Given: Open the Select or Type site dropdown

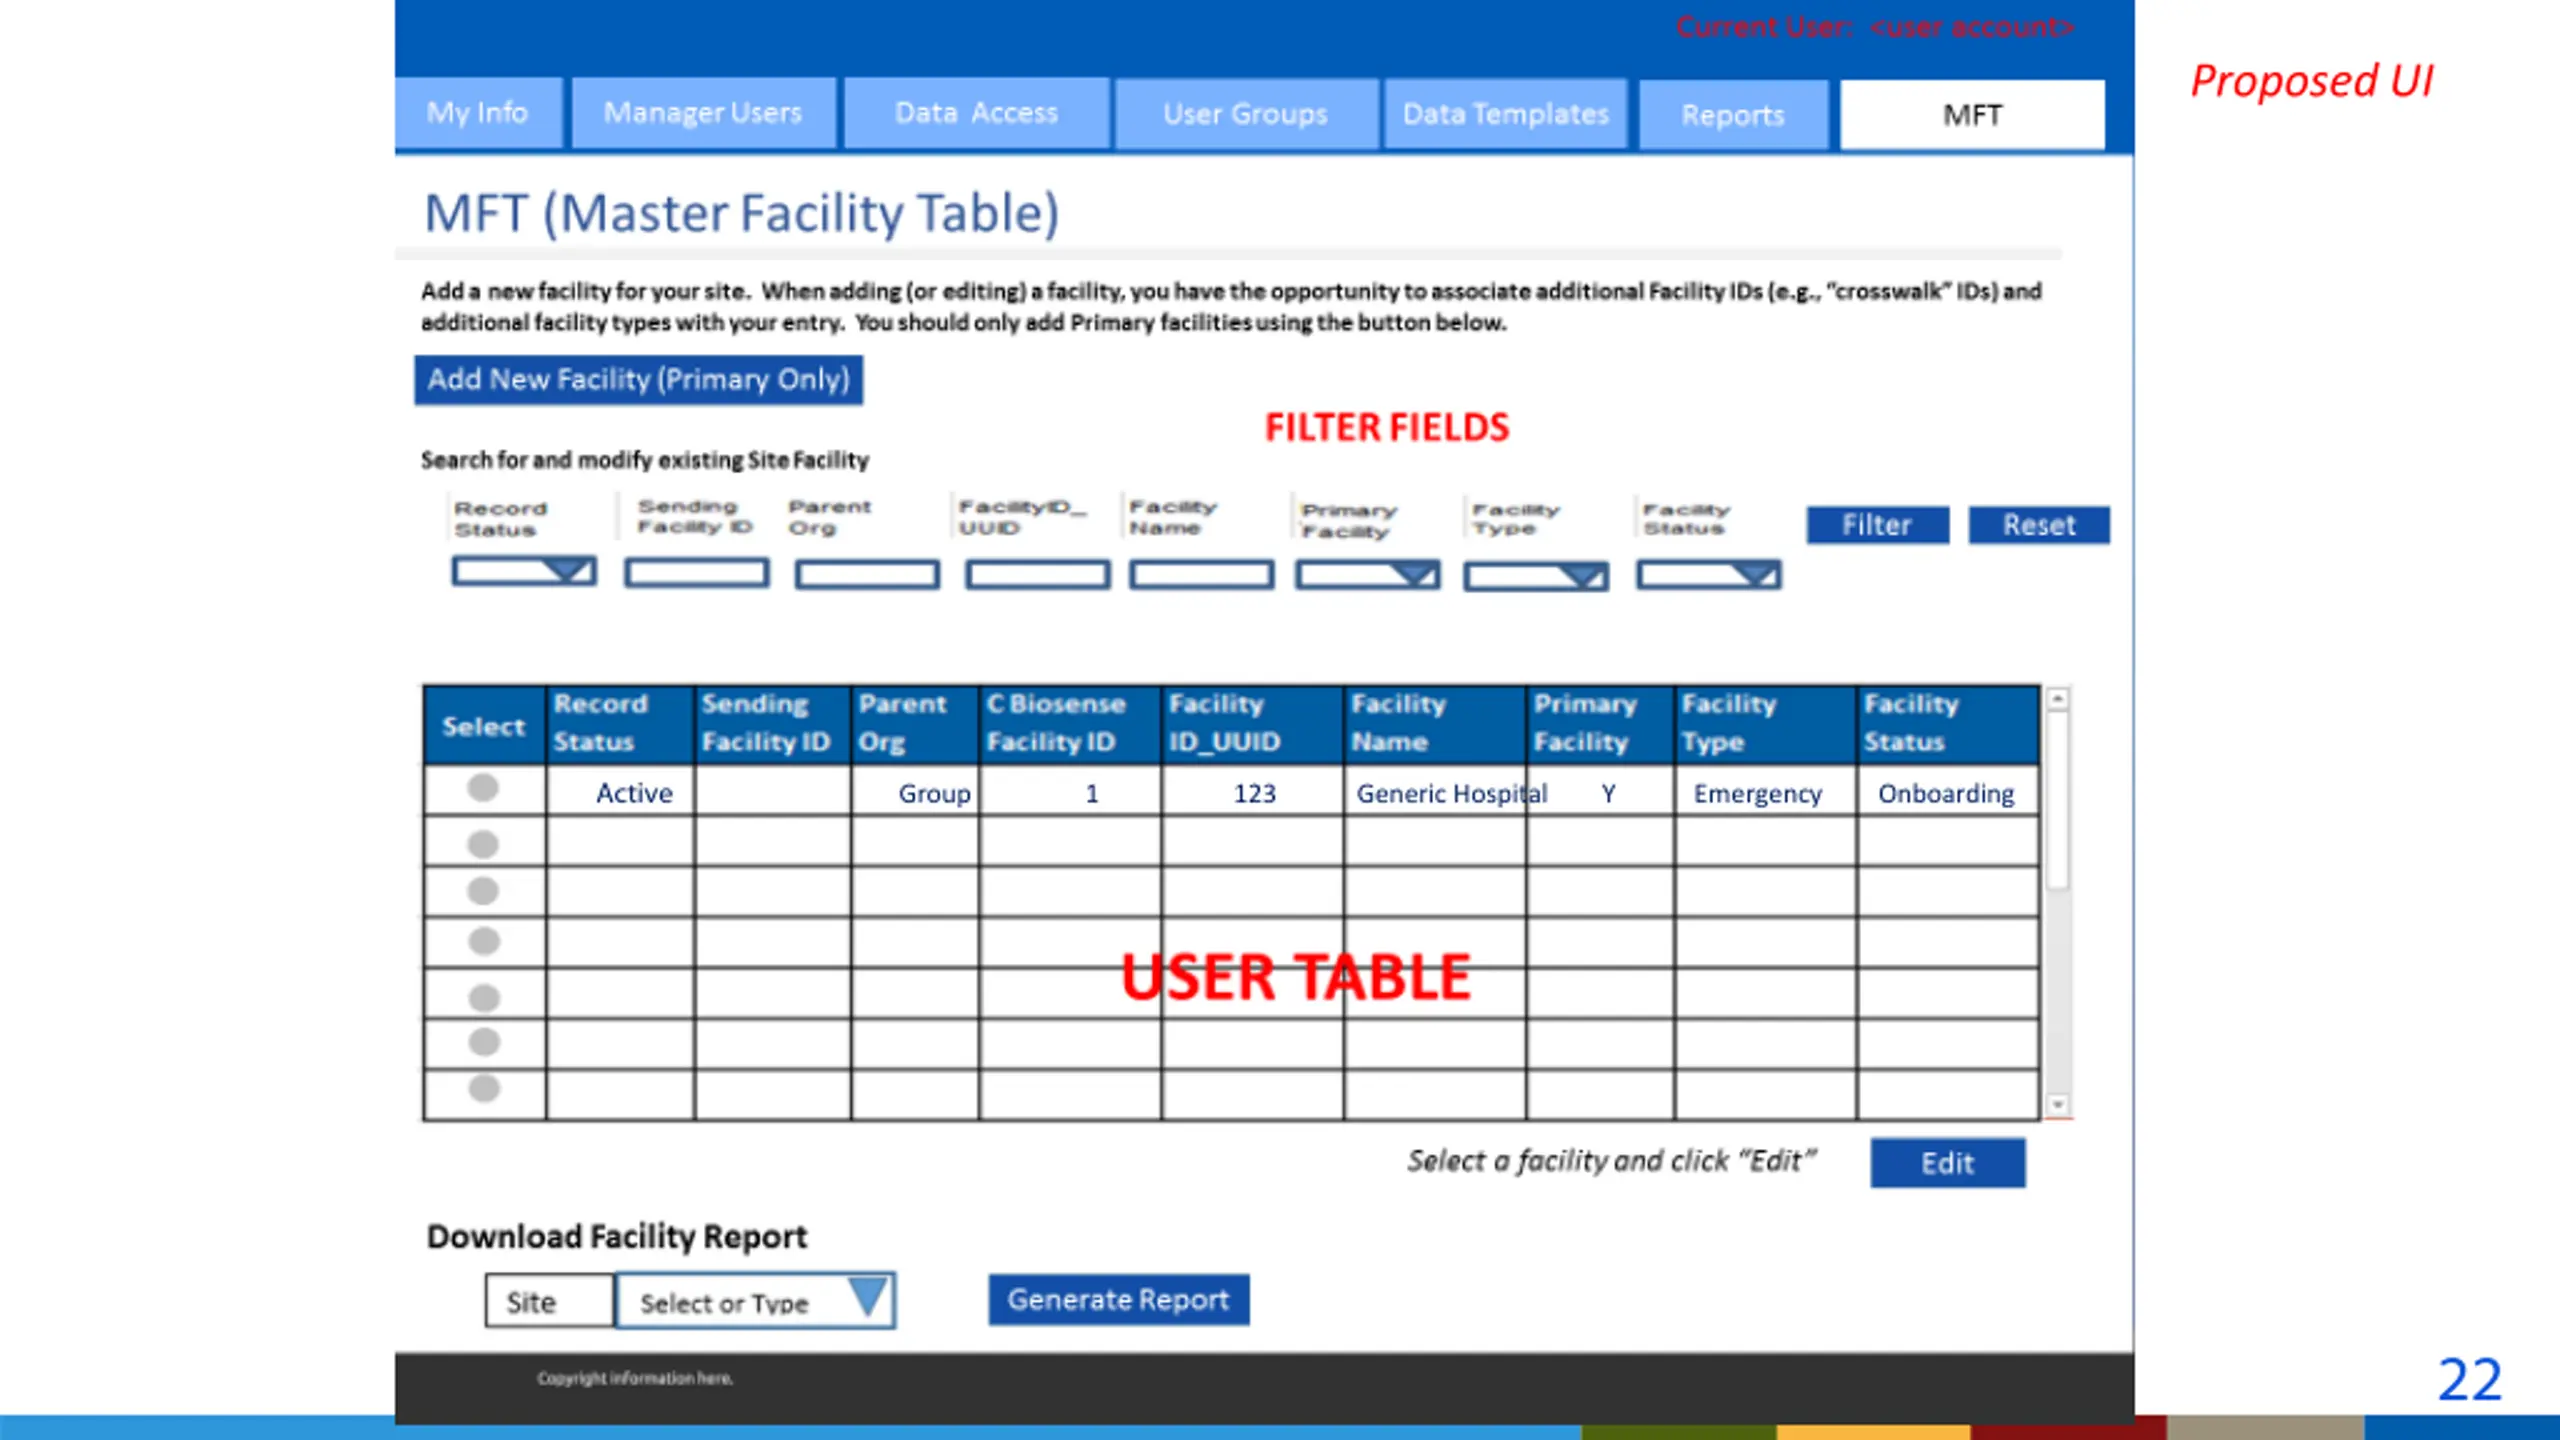Looking at the screenshot, I should pyautogui.click(x=866, y=1299).
